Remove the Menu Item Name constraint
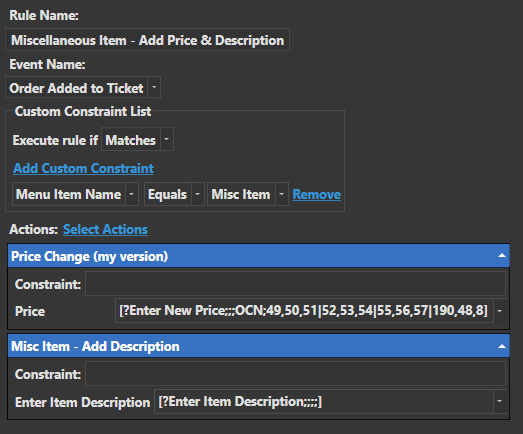Image resolution: width=523 pixels, height=434 pixels. pos(317,194)
